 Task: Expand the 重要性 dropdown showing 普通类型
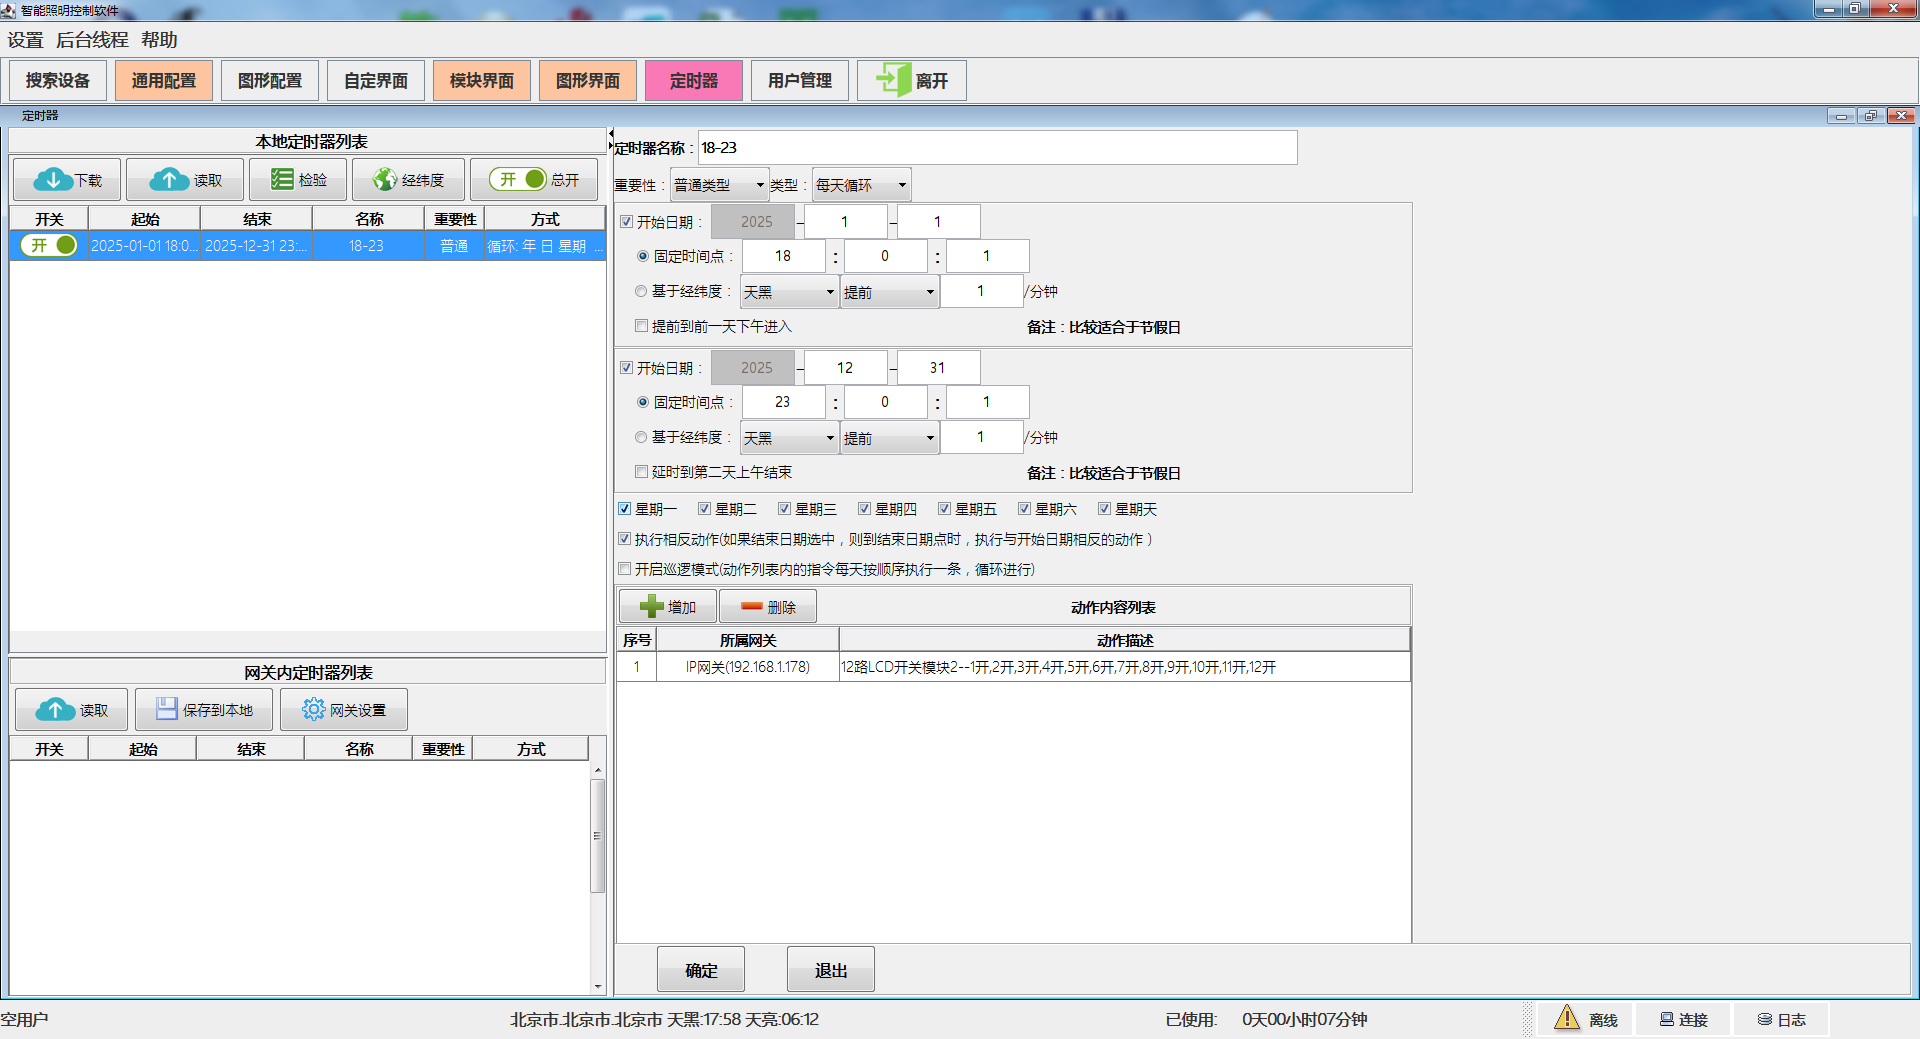coord(718,185)
